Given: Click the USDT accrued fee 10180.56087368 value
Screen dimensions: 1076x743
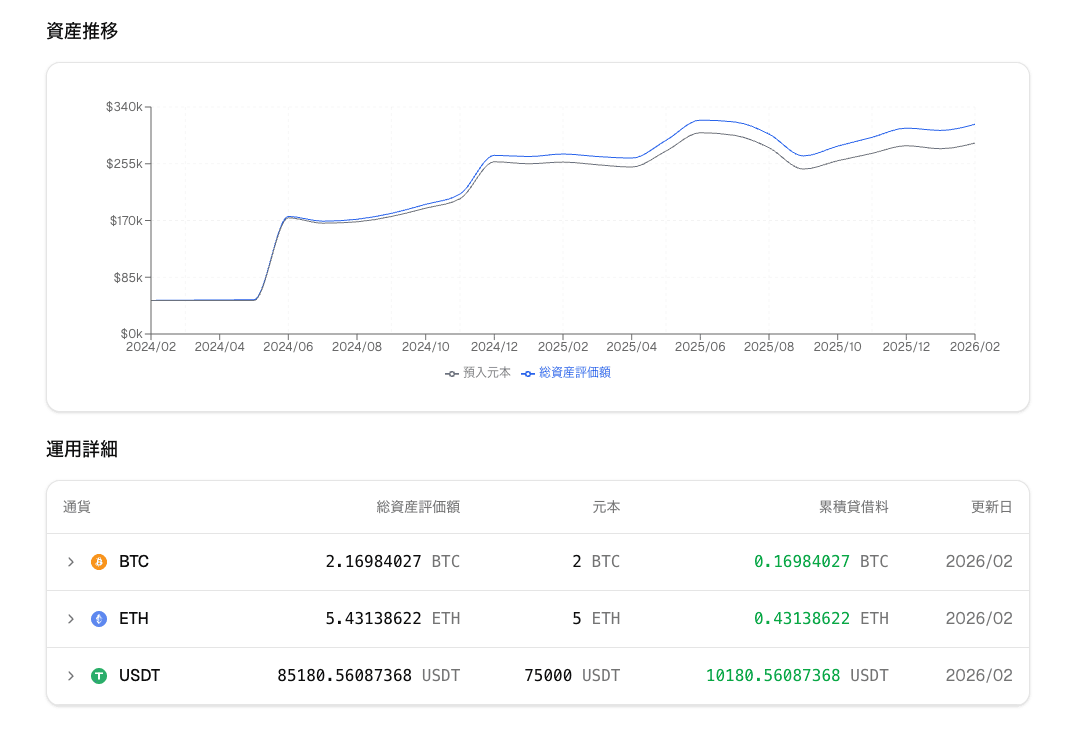Looking at the screenshot, I should tap(773, 676).
